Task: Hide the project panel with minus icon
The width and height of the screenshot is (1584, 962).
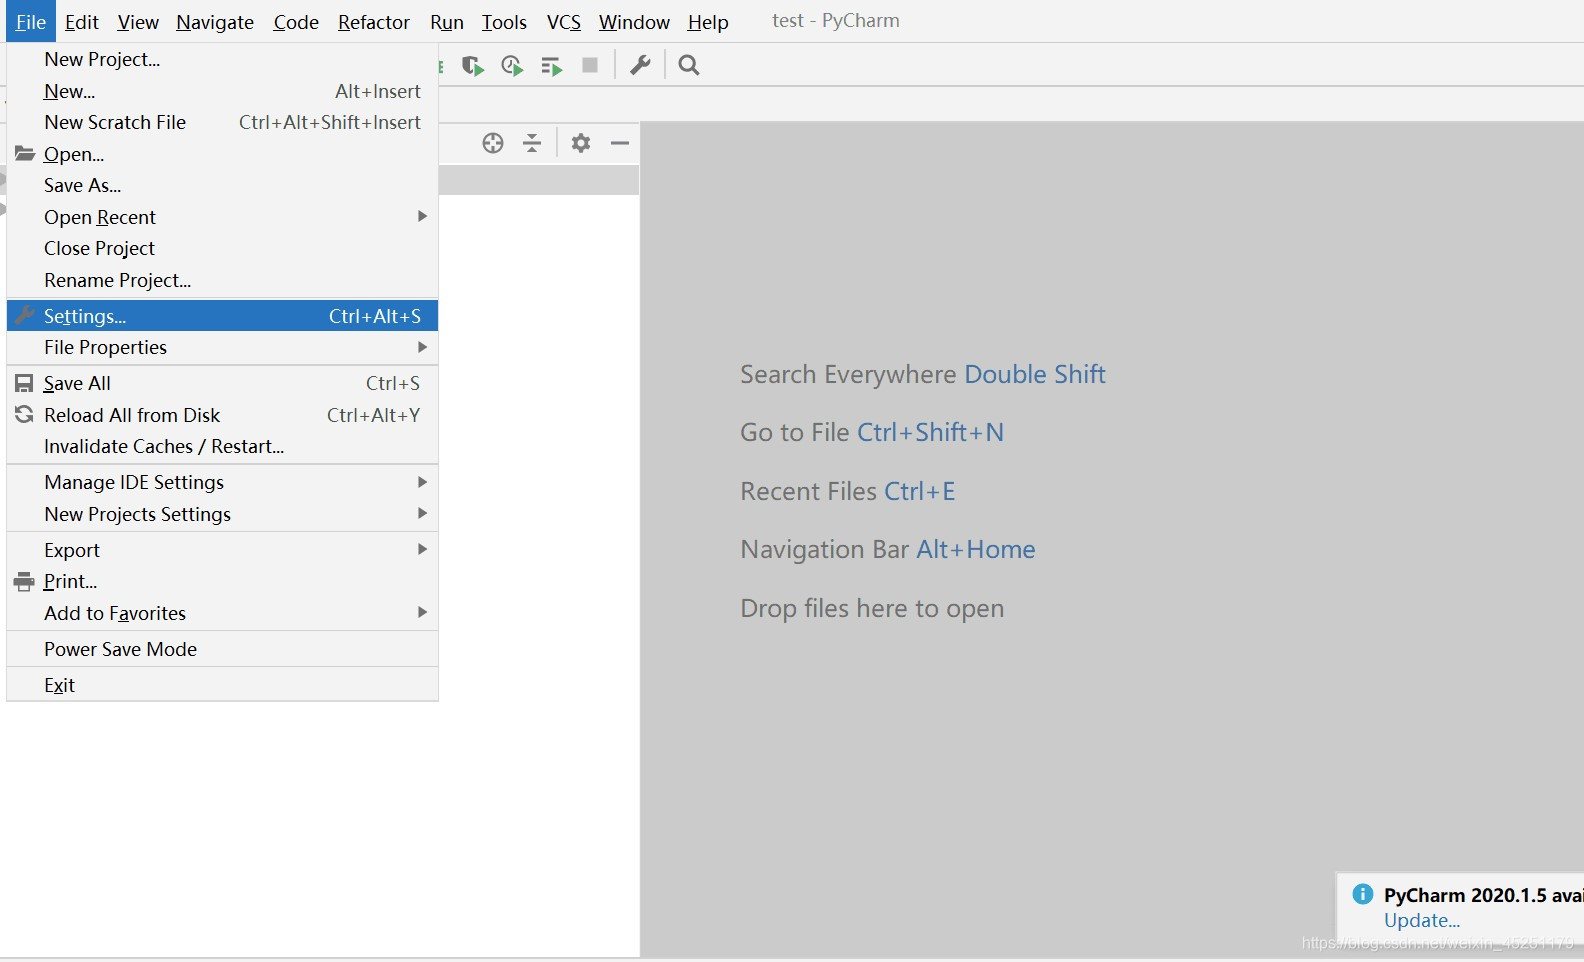Action: [620, 143]
